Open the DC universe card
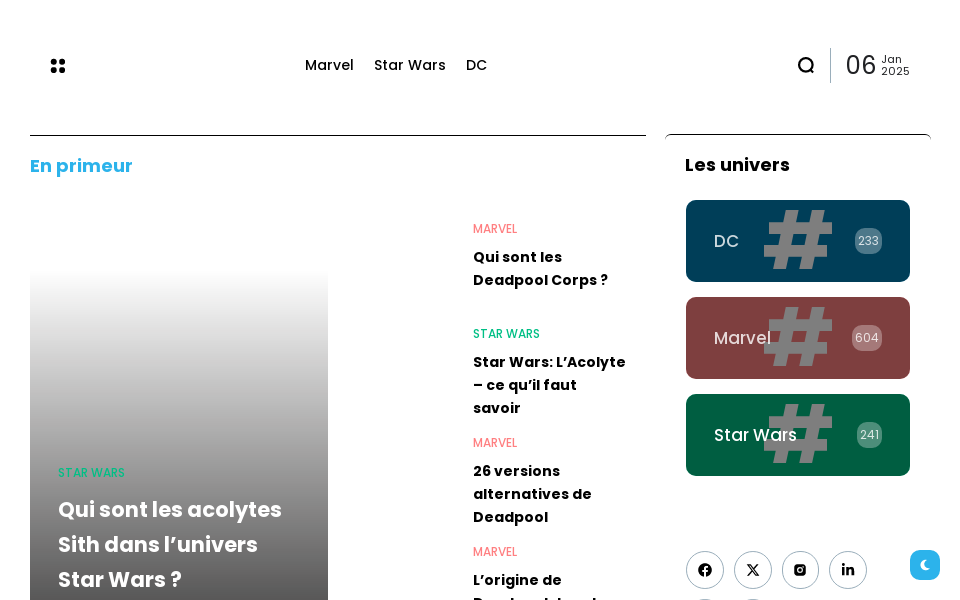The width and height of the screenshot is (960, 600). (x=797, y=241)
